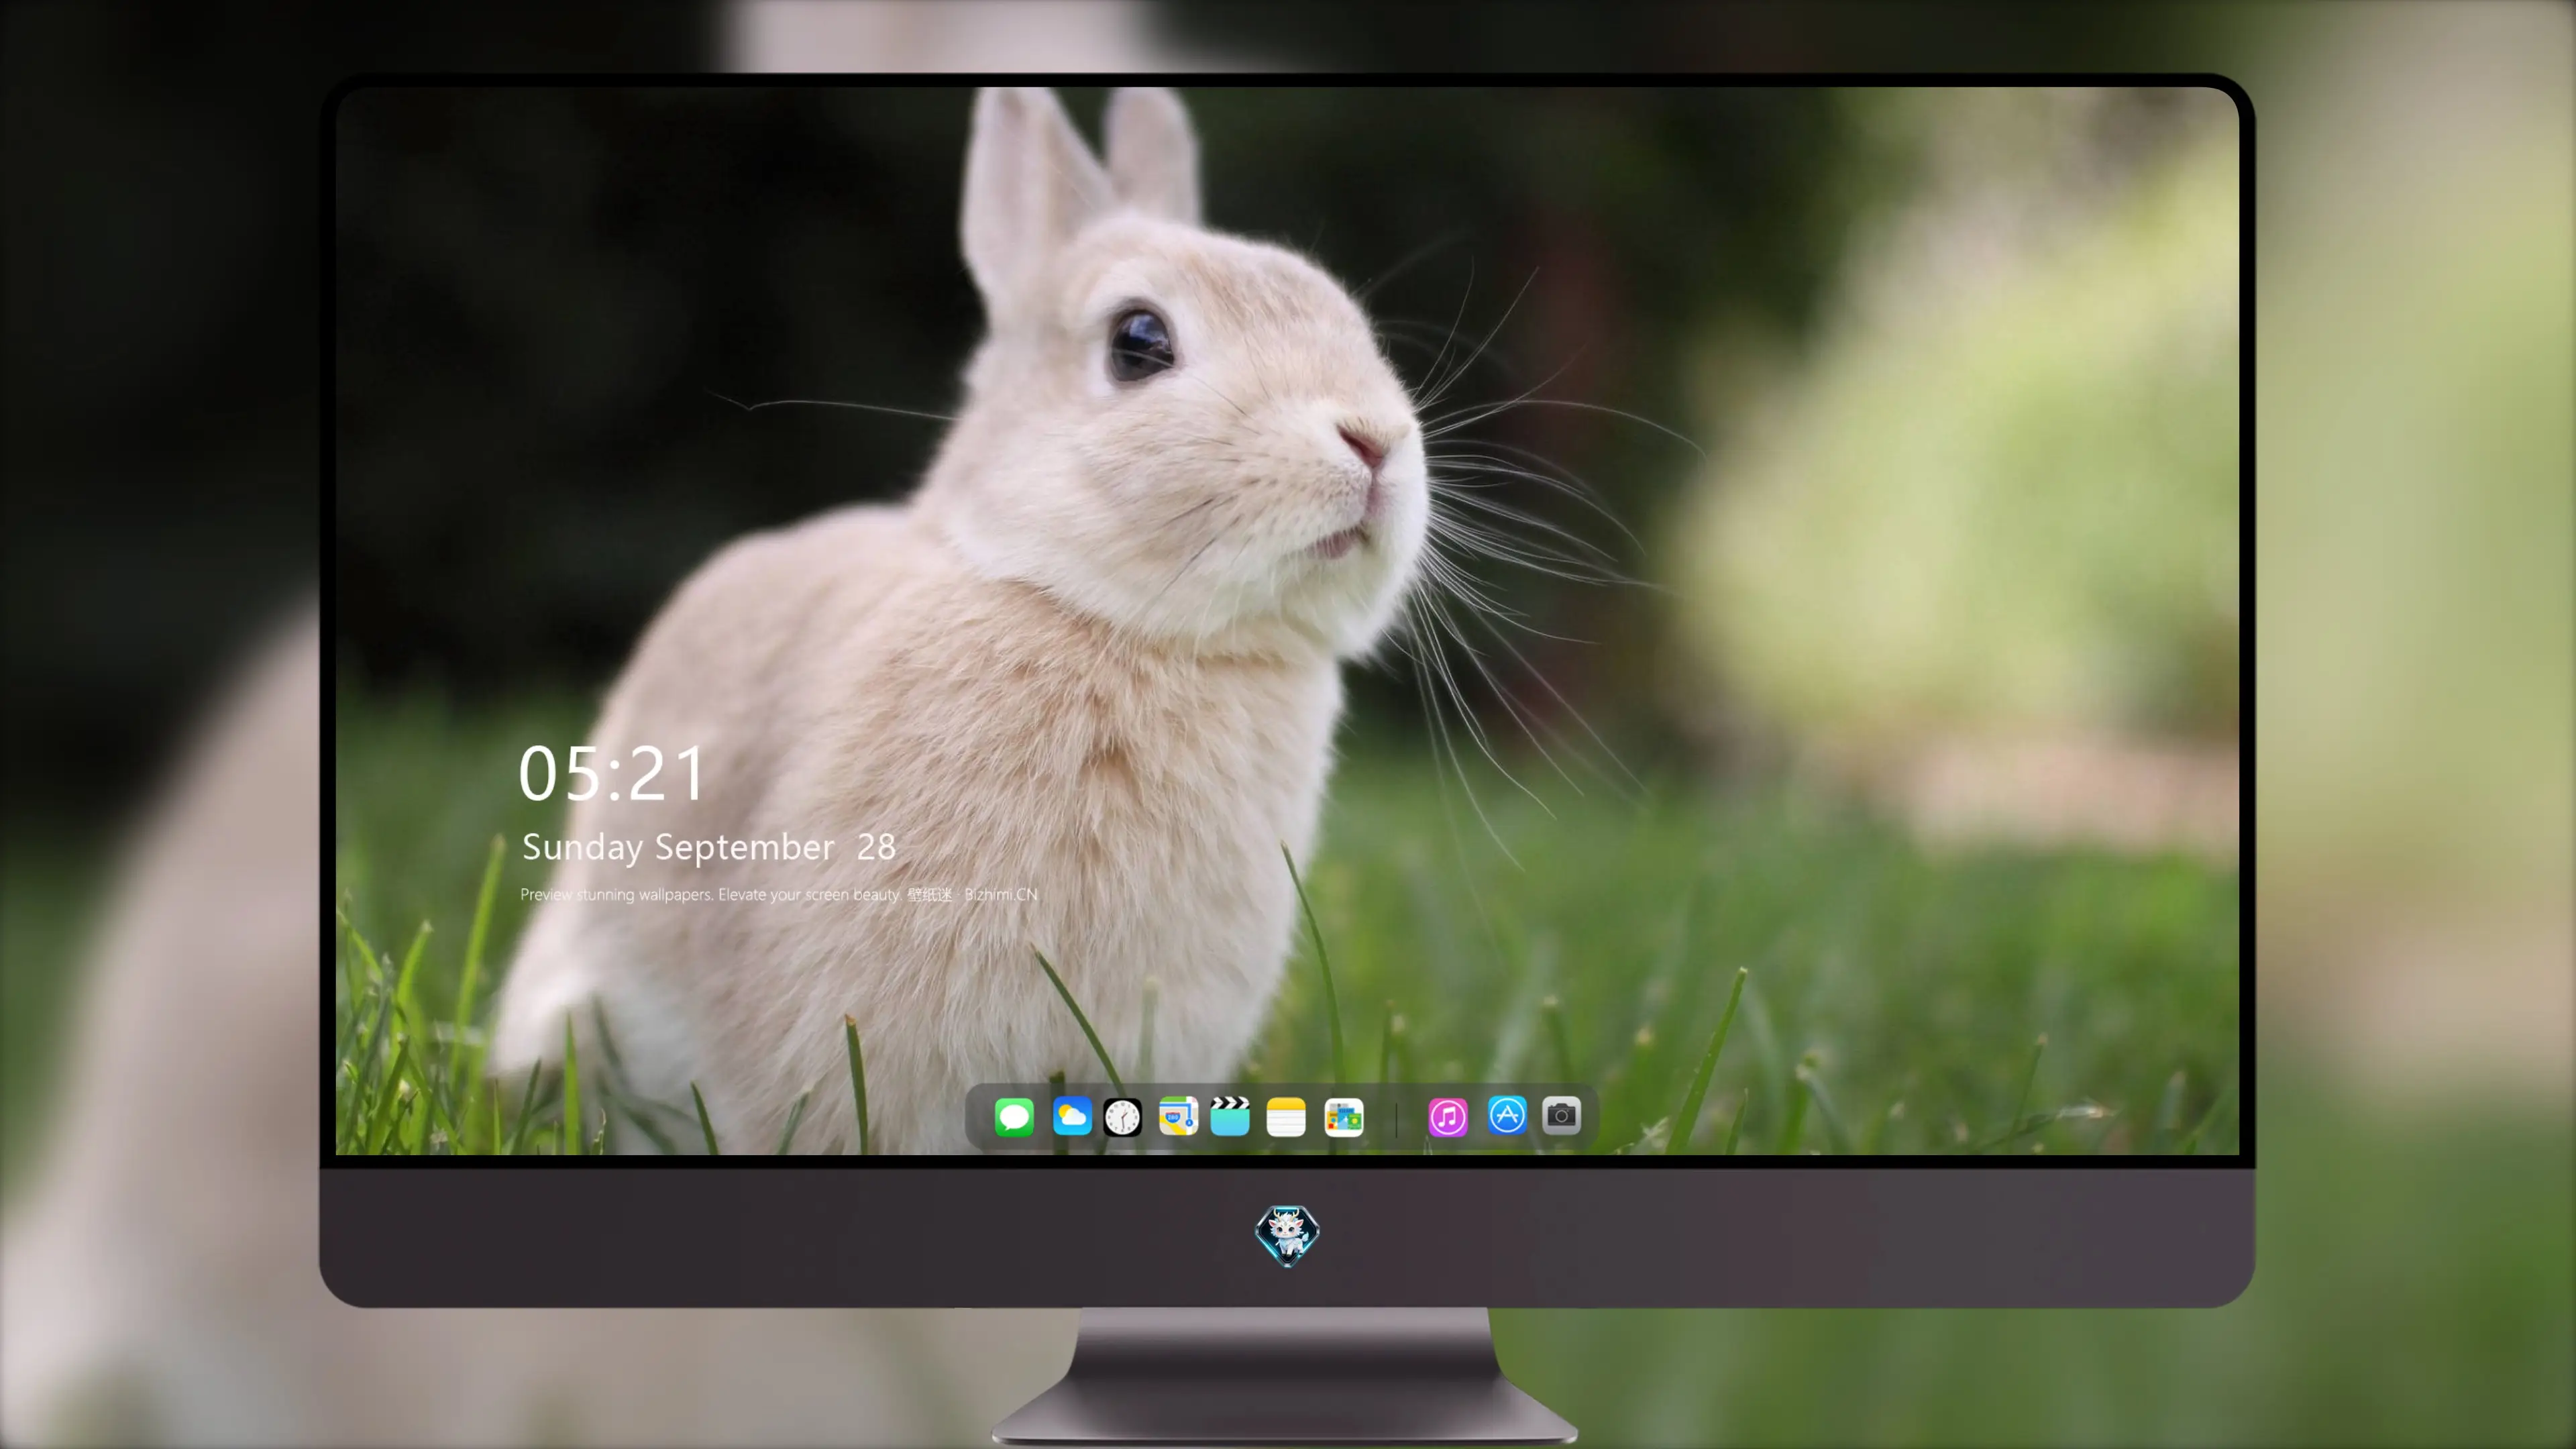Launch the iTunes Store music icon
2576x1449 pixels.
[x=1448, y=1116]
